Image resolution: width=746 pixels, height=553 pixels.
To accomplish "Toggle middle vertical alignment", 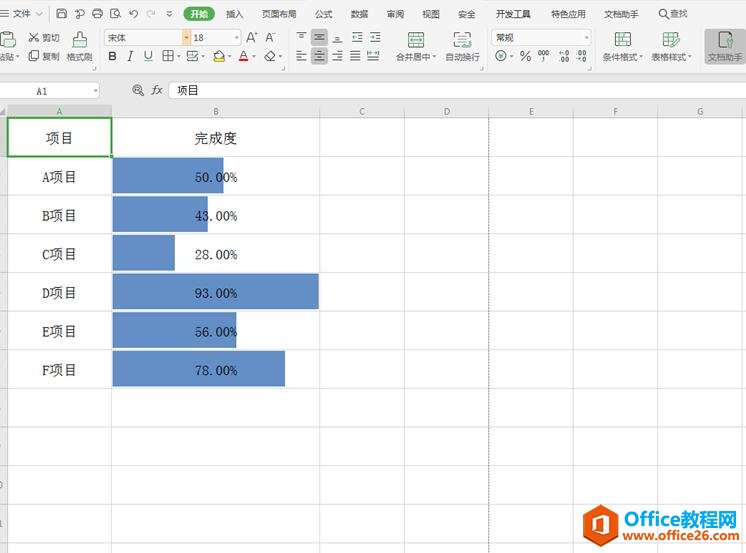I will tap(319, 37).
